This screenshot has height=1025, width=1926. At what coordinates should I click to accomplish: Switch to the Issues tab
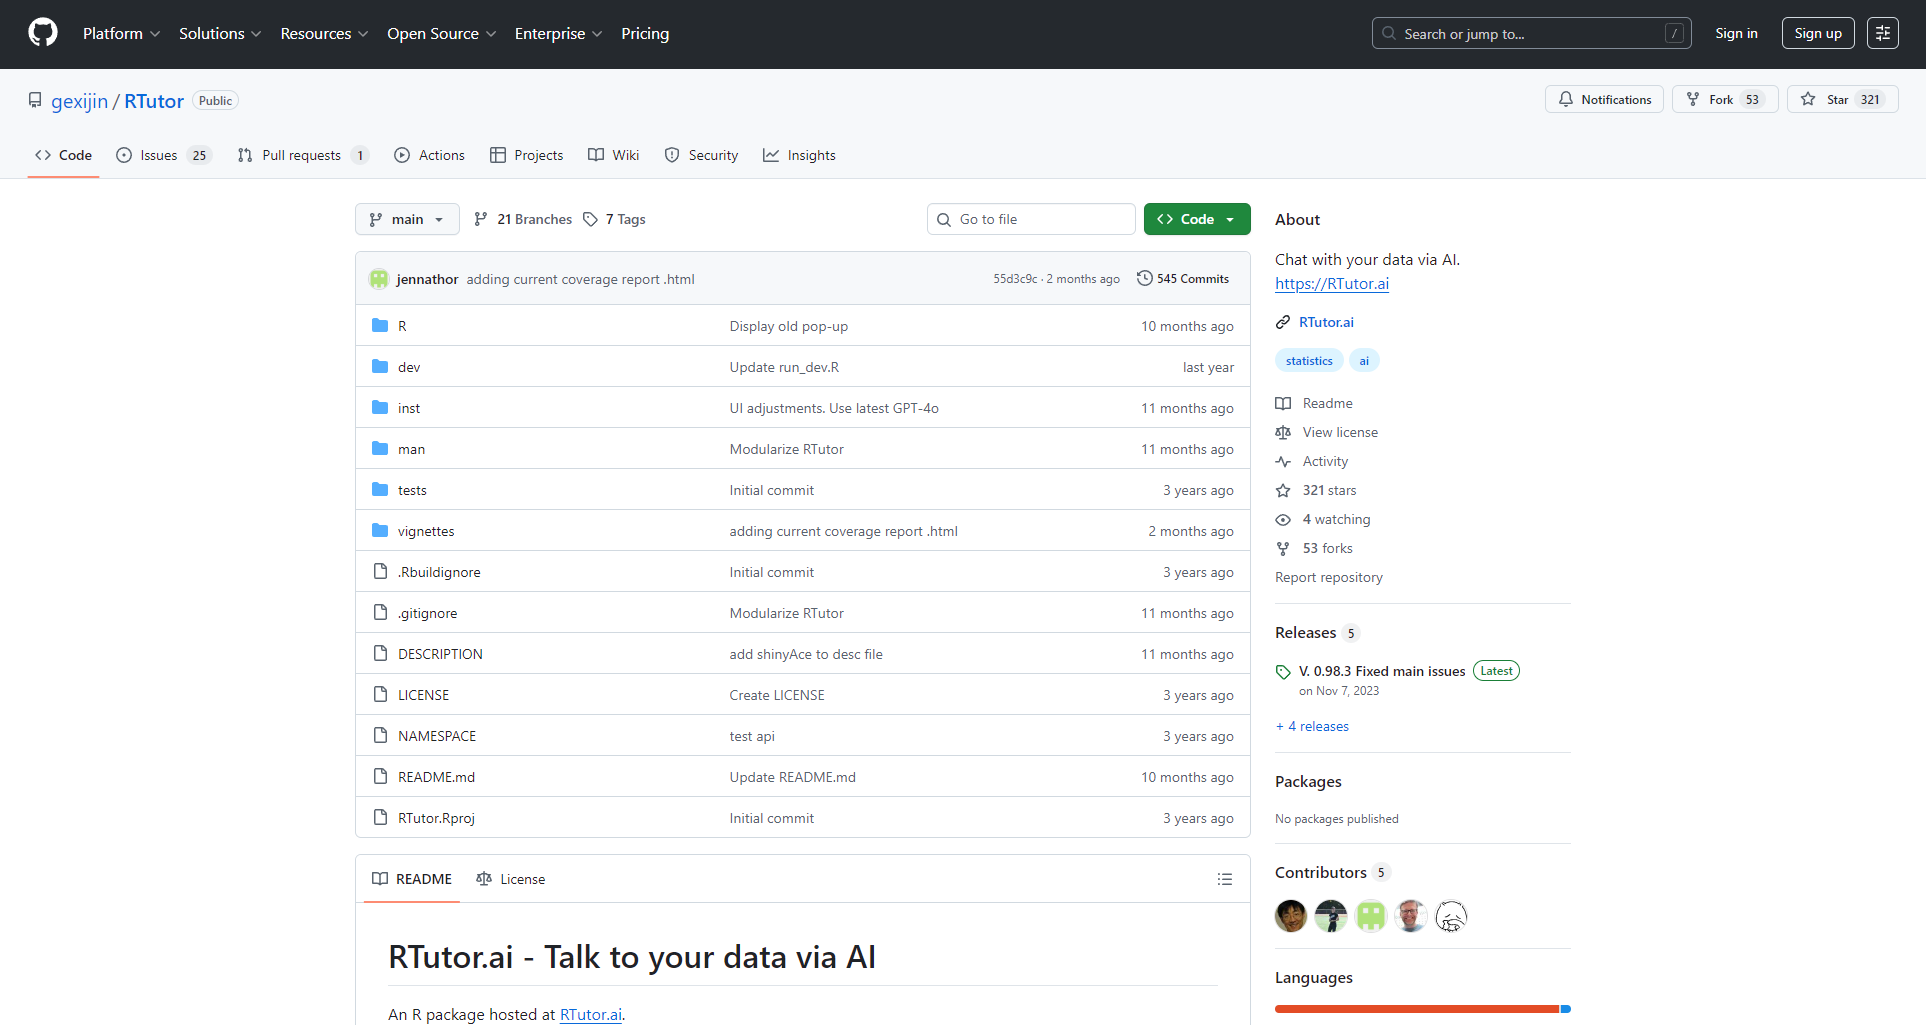(160, 155)
